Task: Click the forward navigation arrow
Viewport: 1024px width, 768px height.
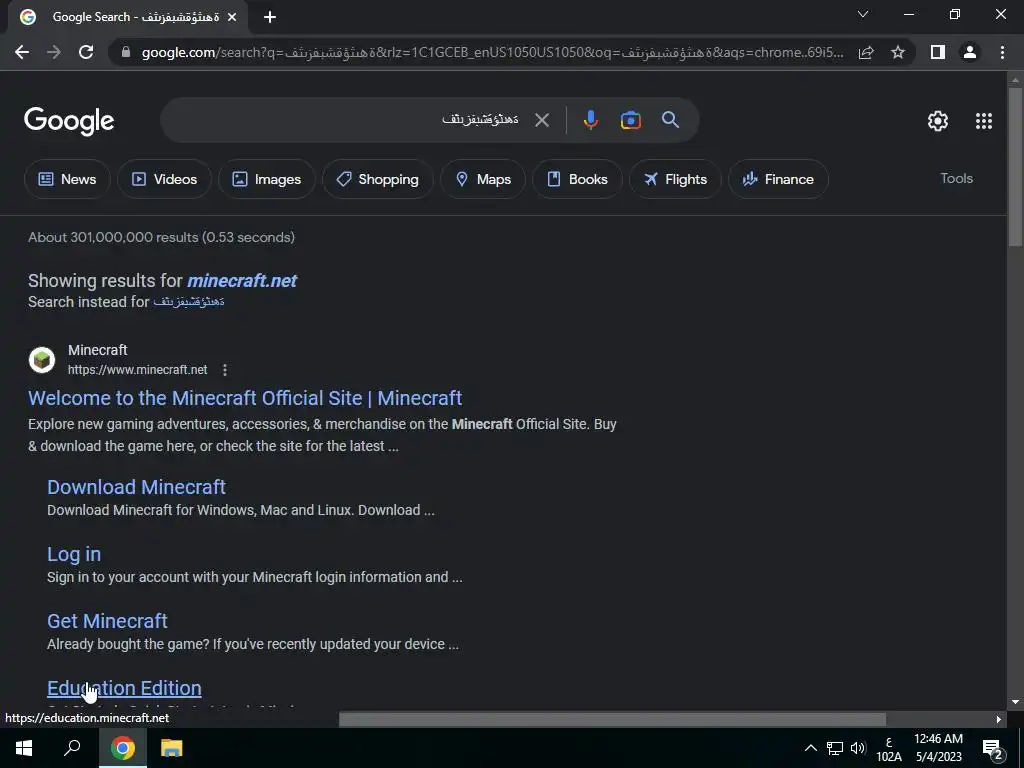Action: pyautogui.click(x=54, y=52)
